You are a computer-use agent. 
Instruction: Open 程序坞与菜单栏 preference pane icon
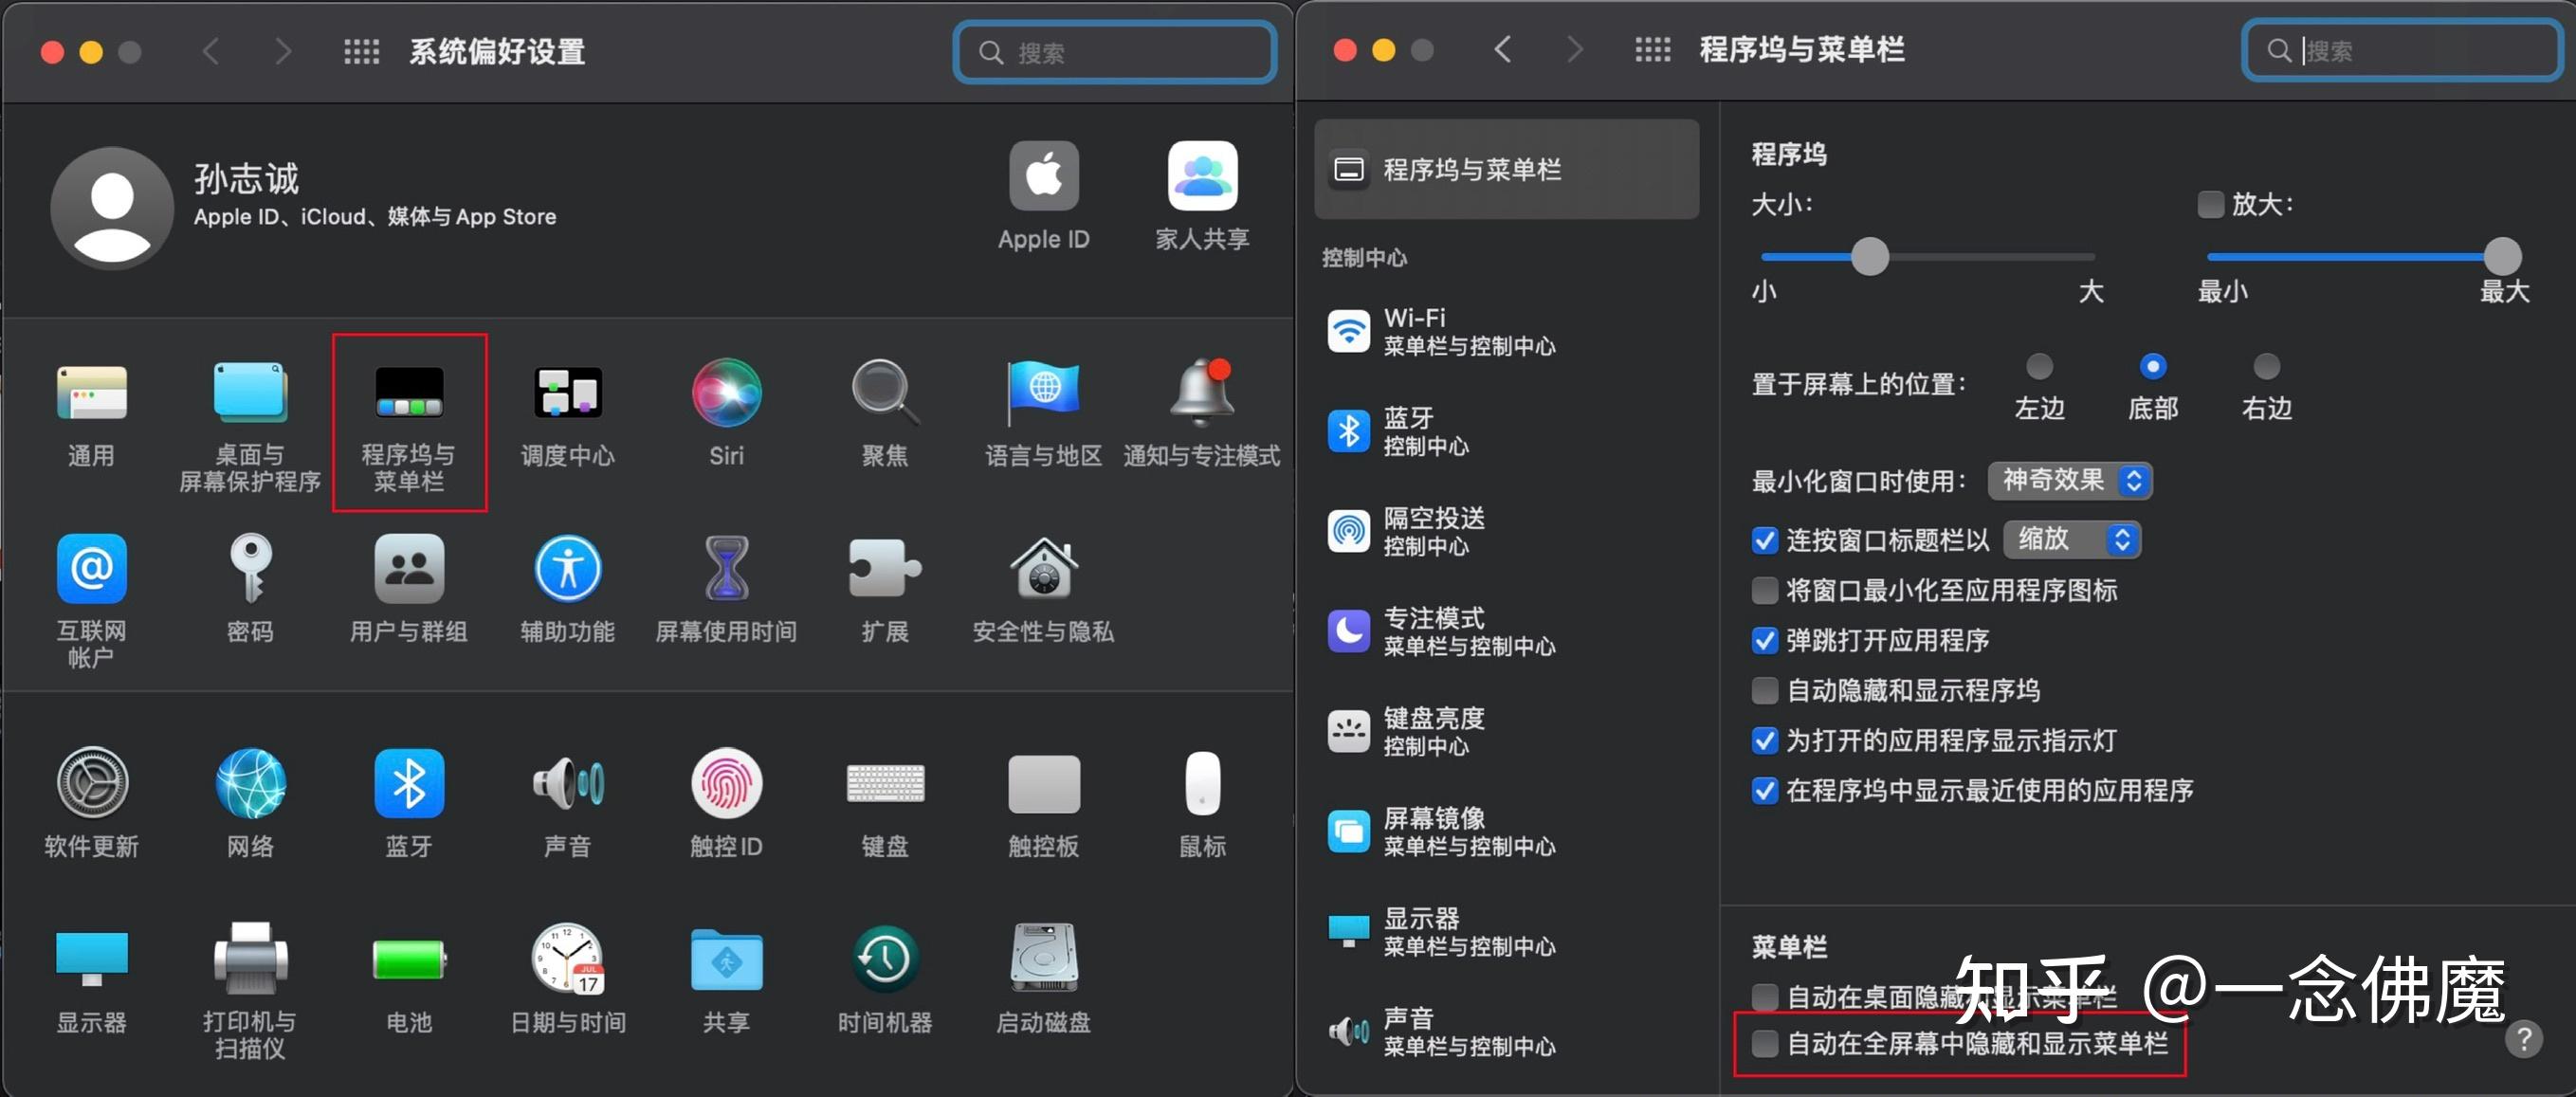[x=409, y=392]
